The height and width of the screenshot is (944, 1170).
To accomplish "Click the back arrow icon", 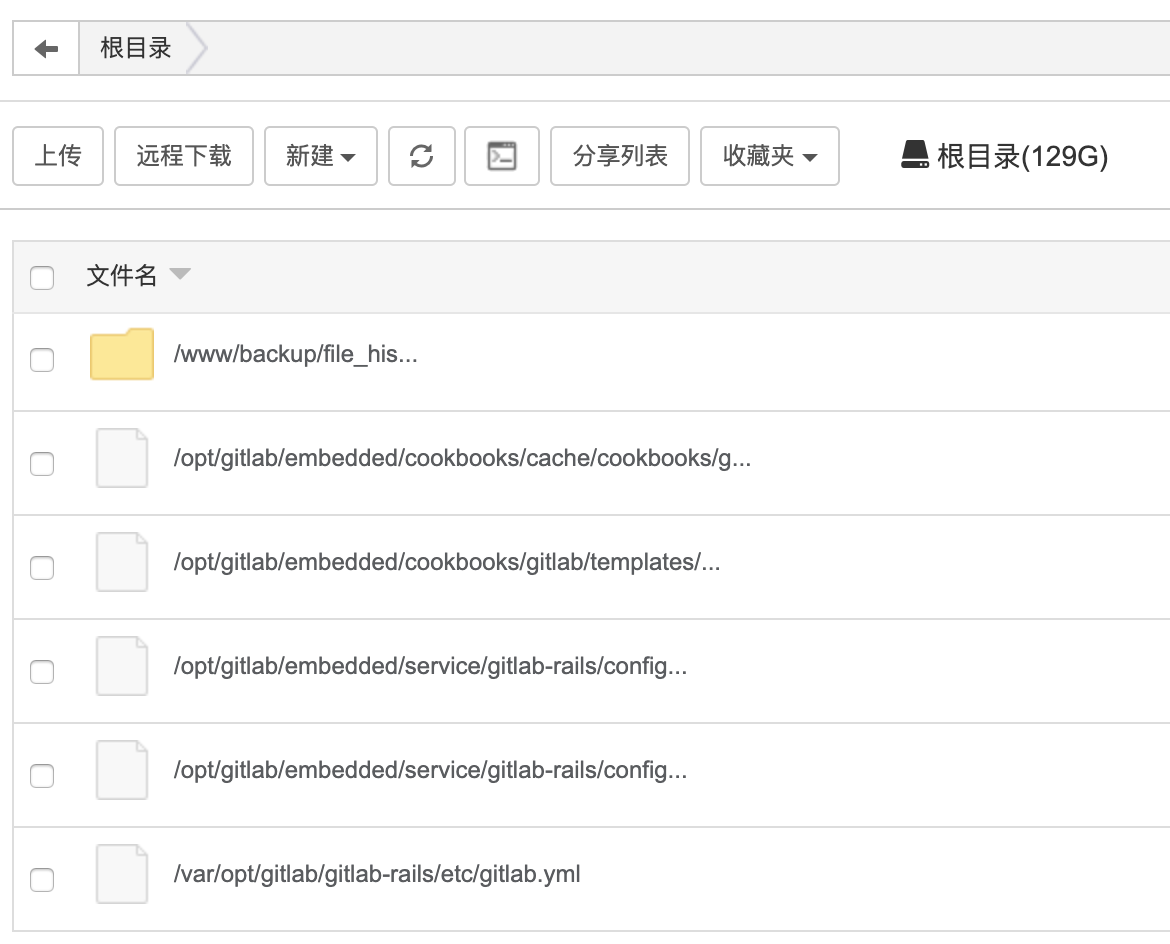I will click(x=46, y=49).
